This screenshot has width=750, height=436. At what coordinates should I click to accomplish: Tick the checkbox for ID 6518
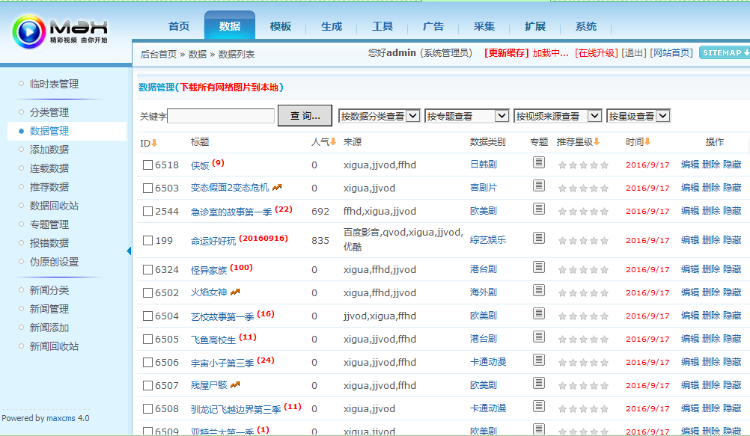(x=148, y=165)
